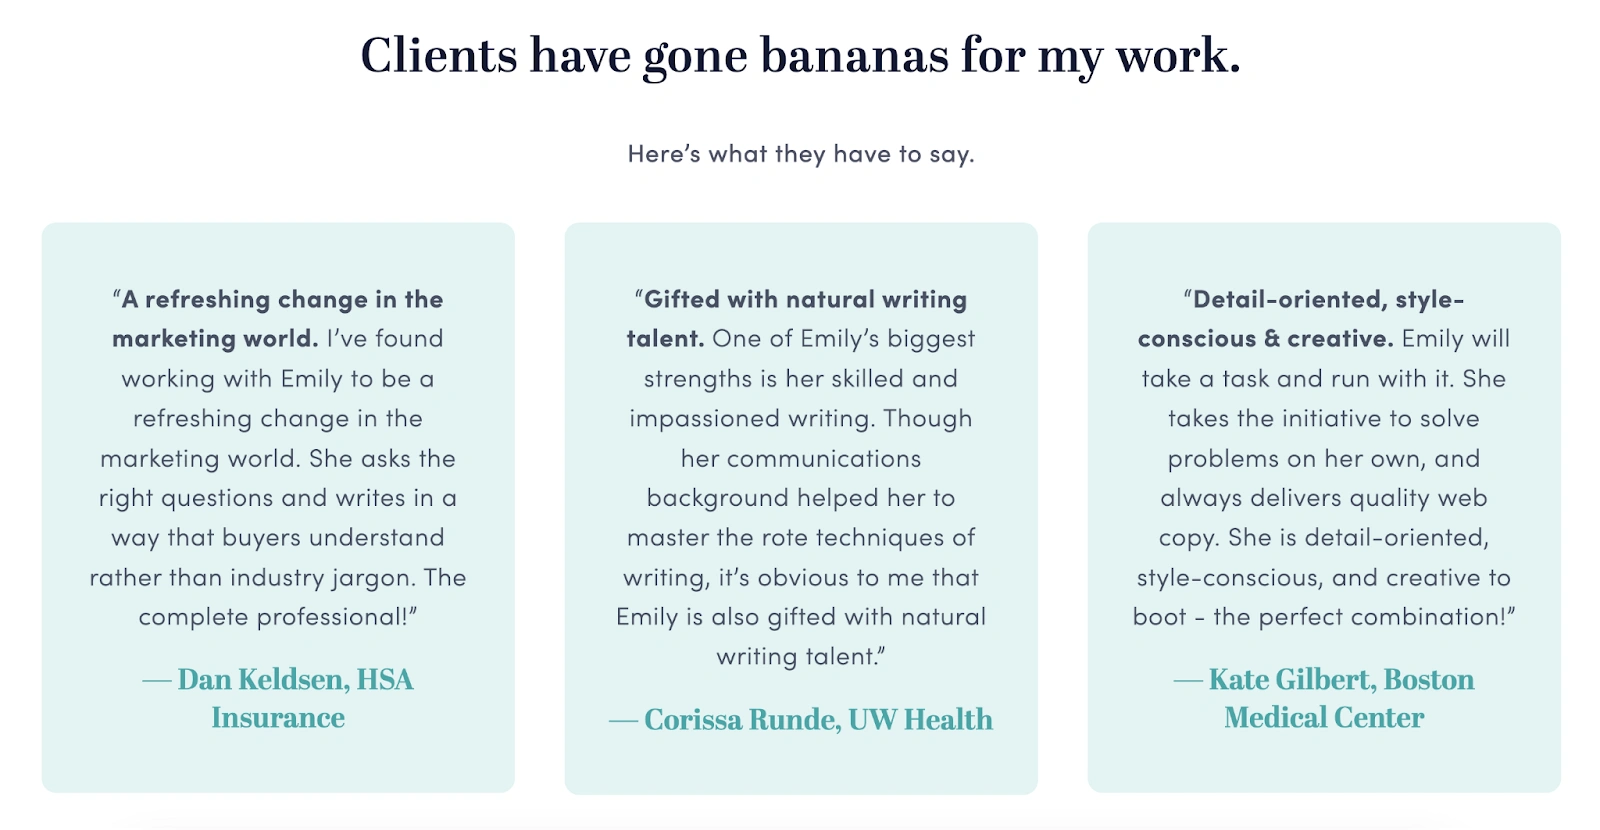This screenshot has height=830, width=1600.
Task: Click the closing line "writing talent." in middle card
Action: [800, 657]
